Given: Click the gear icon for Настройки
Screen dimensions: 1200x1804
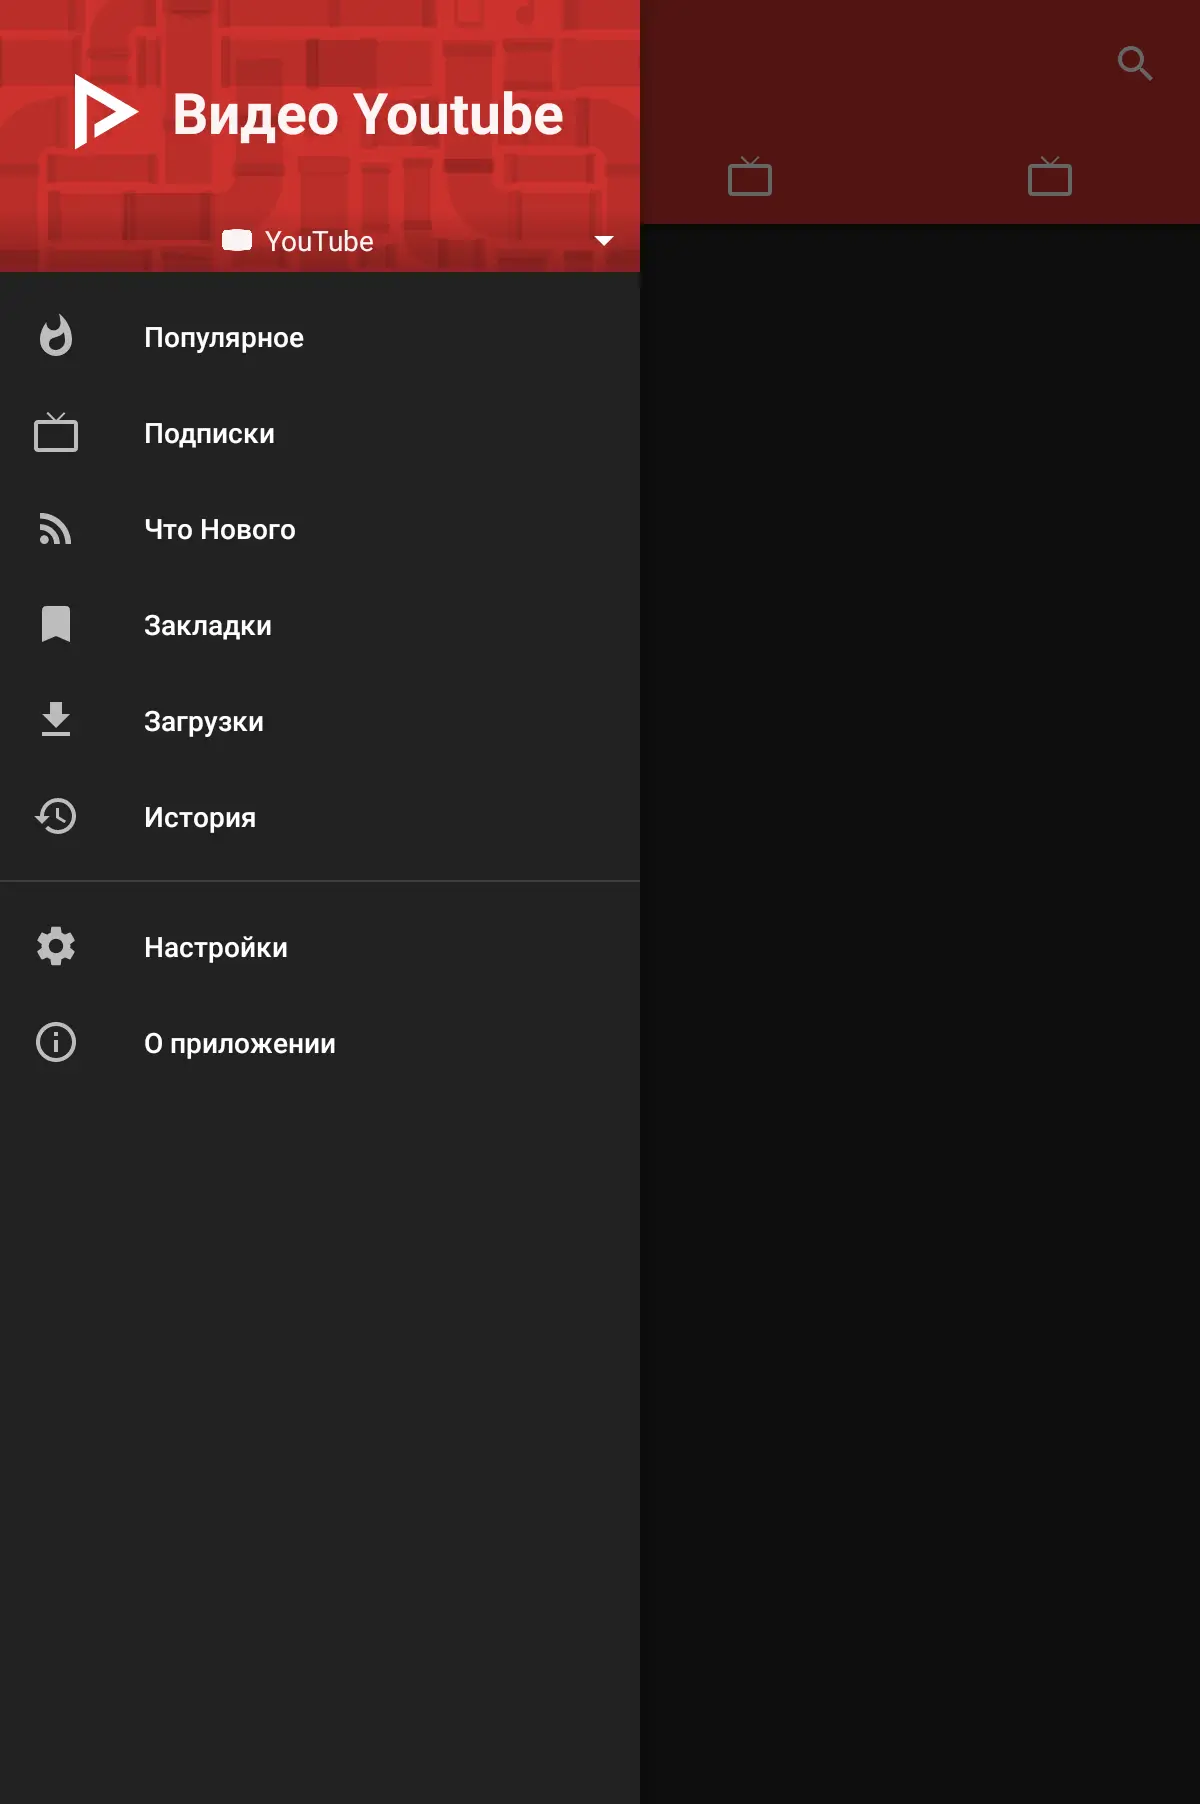Looking at the screenshot, I should [56, 946].
